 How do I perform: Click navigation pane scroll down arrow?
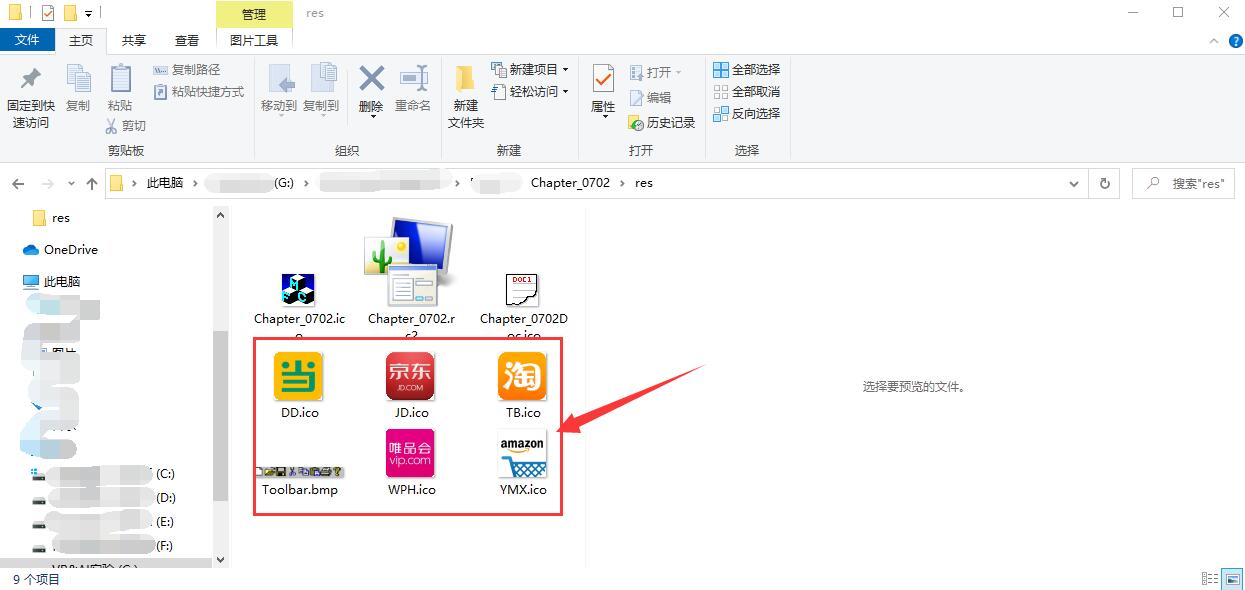(221, 560)
